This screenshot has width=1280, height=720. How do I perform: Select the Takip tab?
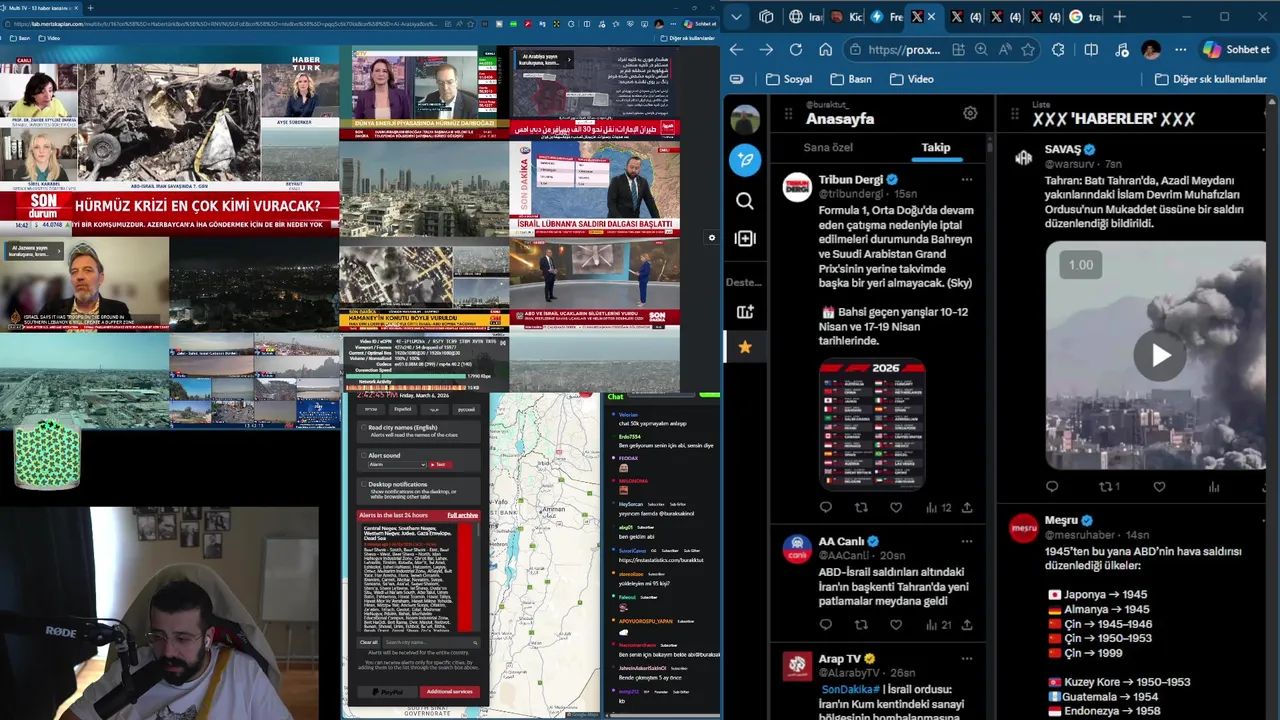tap(936, 147)
